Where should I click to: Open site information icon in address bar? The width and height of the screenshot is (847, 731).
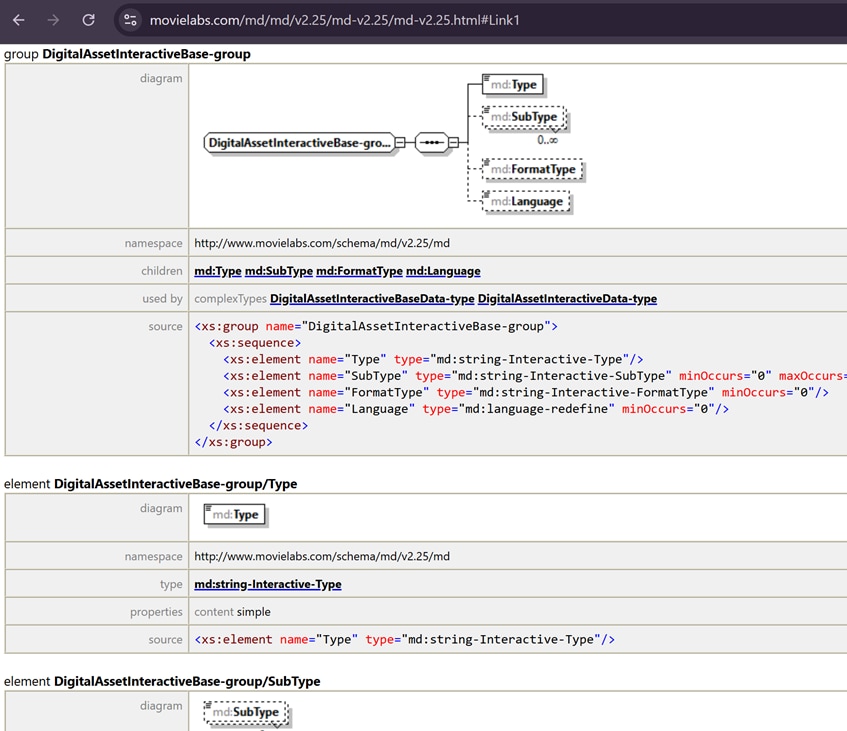[x=130, y=20]
